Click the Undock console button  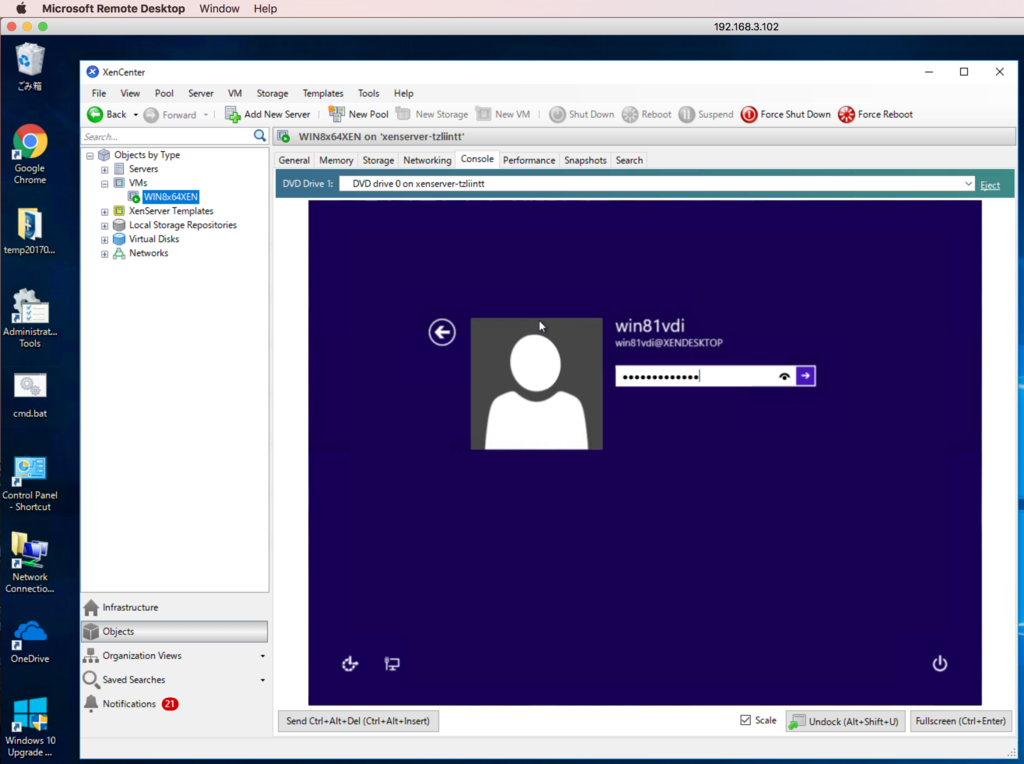(845, 721)
